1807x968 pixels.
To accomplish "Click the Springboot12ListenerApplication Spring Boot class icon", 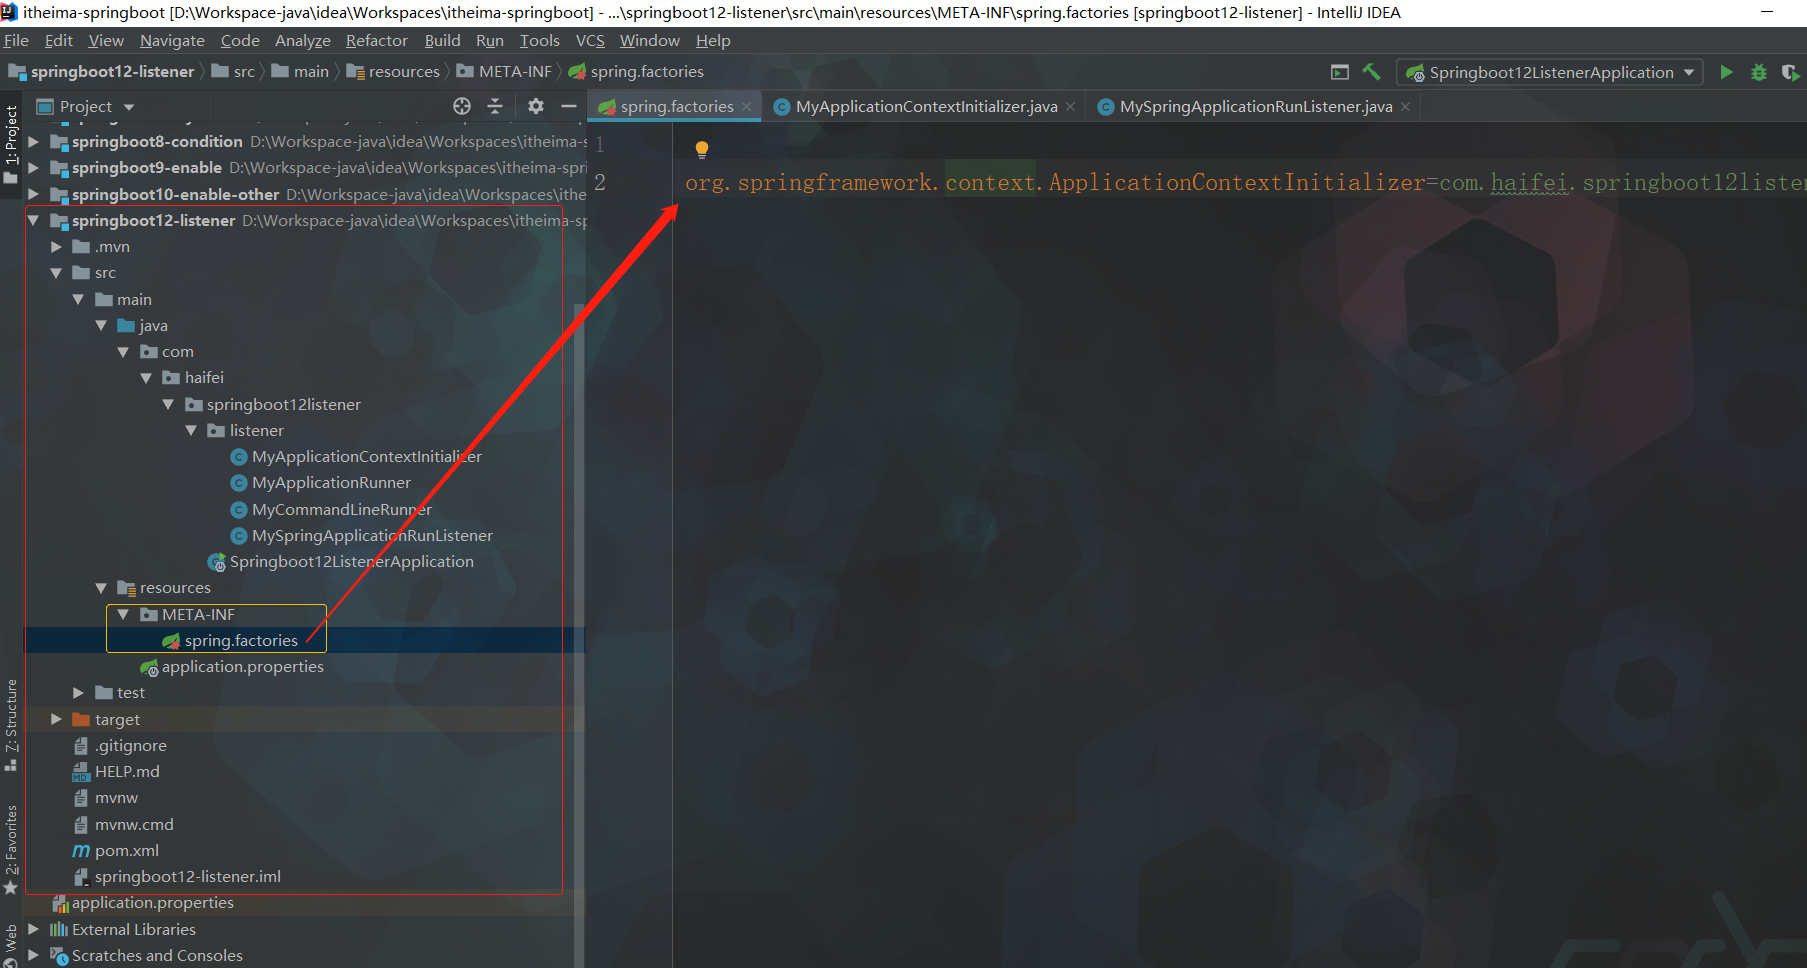I will (x=216, y=562).
